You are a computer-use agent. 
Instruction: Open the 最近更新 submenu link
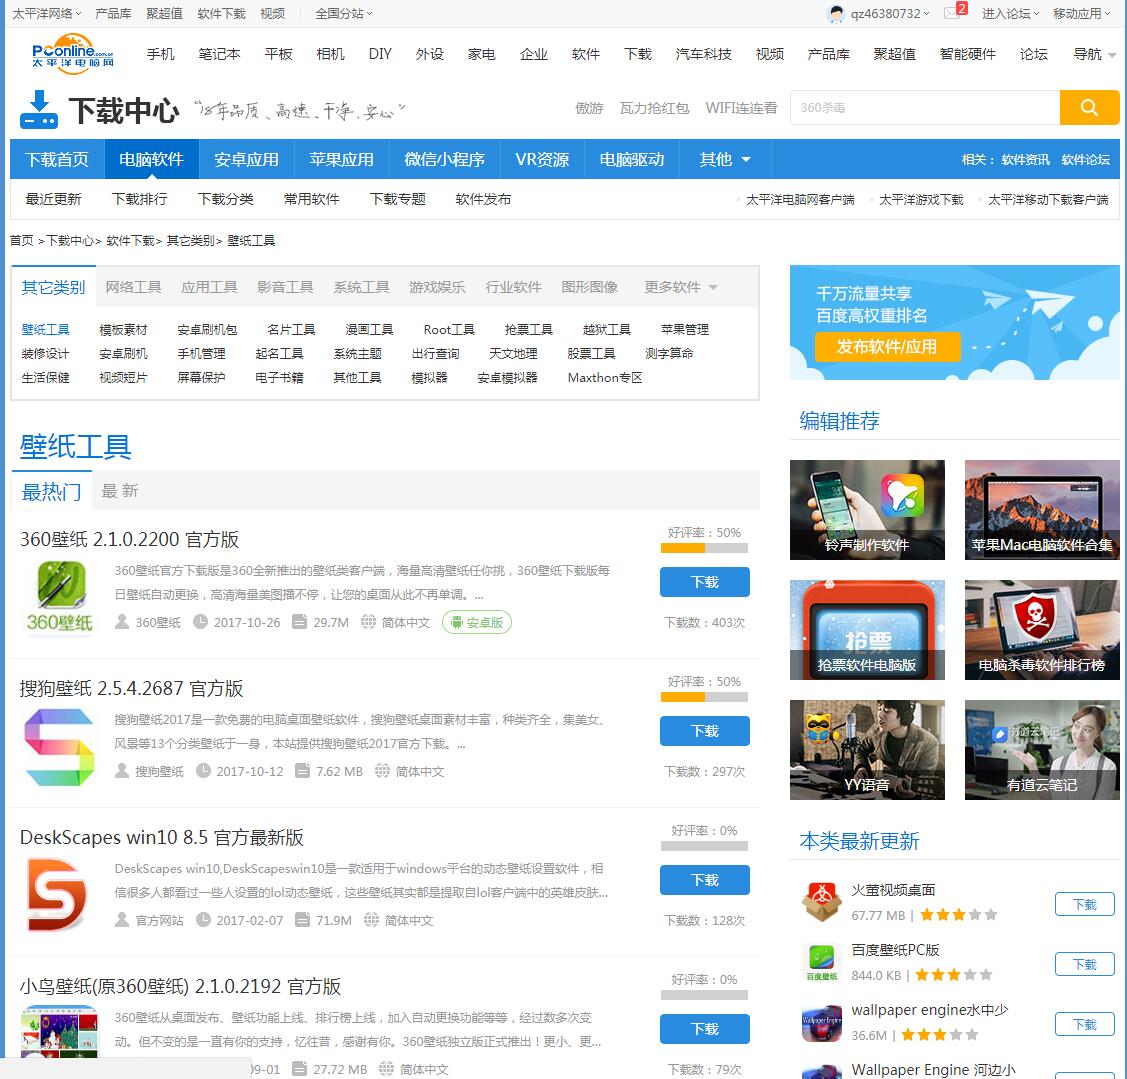tap(53, 199)
